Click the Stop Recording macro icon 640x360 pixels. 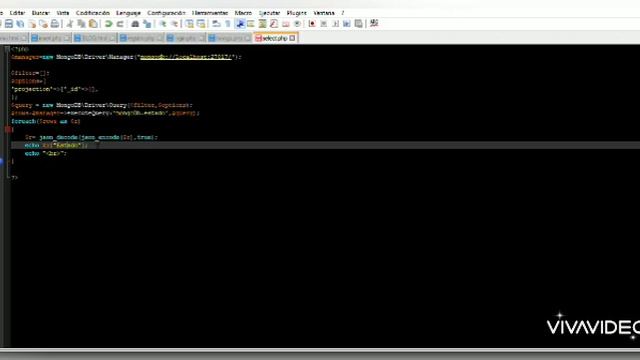pos(324,24)
